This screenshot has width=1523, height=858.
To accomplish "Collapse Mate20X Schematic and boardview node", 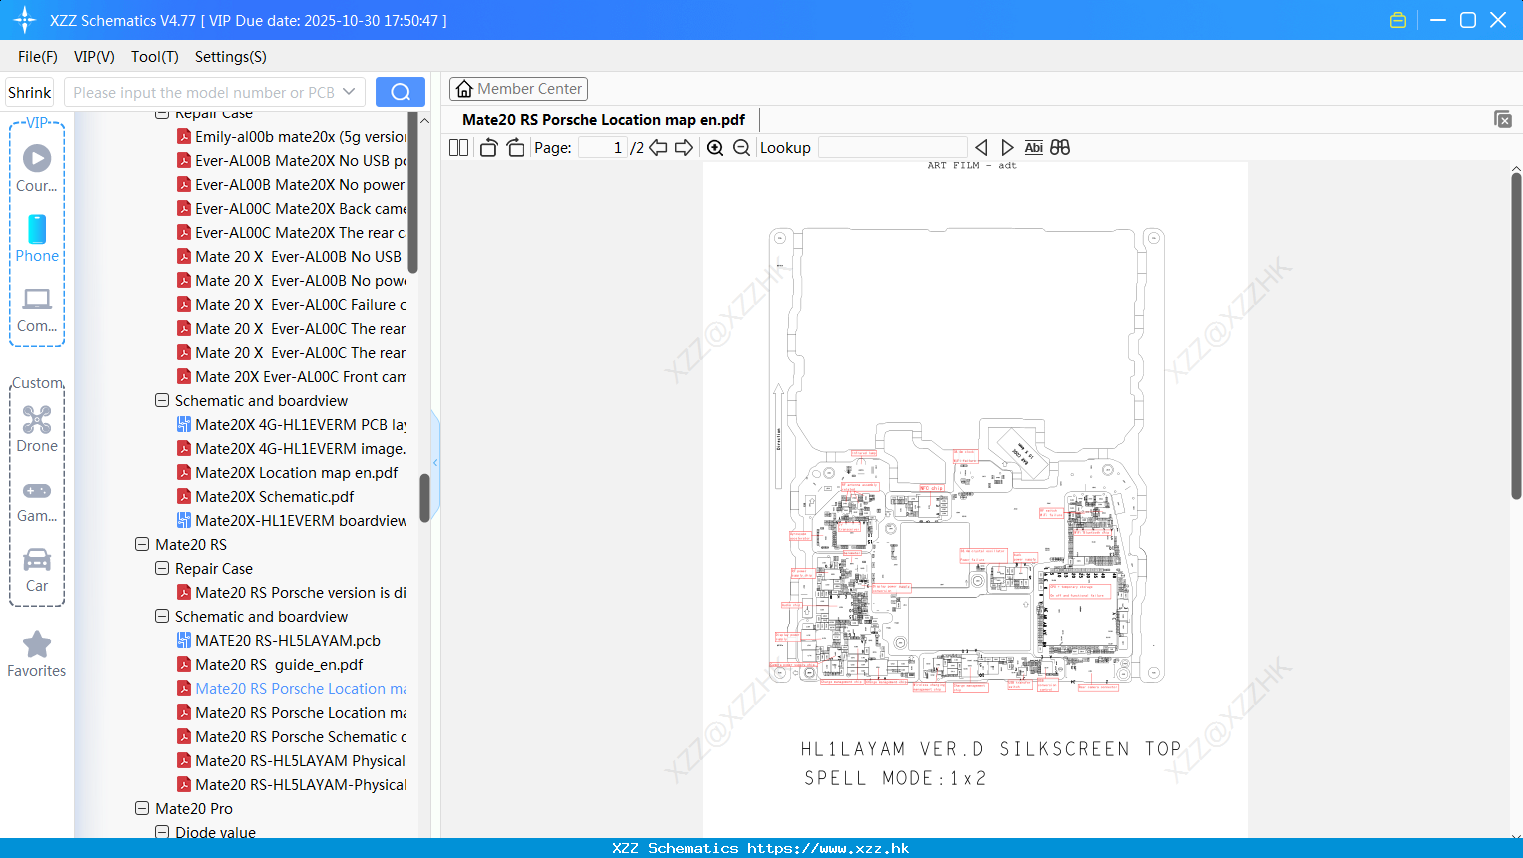I will [162, 400].
